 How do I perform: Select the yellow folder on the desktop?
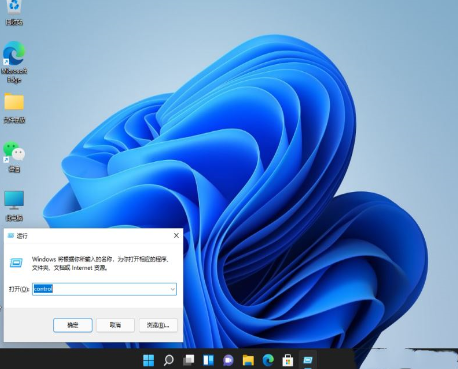[x=14, y=108]
